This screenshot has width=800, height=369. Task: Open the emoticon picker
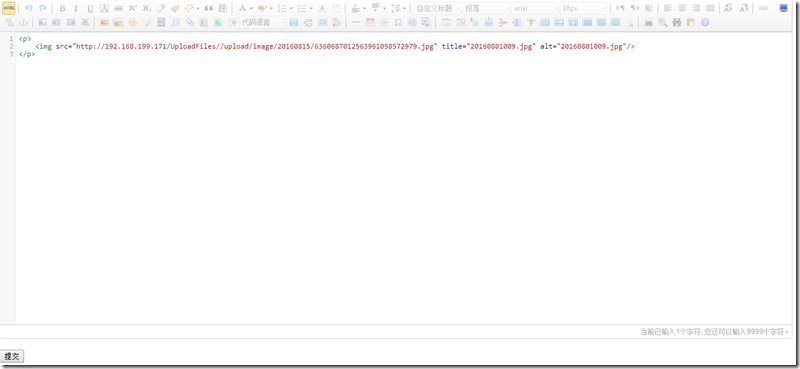(x=133, y=22)
